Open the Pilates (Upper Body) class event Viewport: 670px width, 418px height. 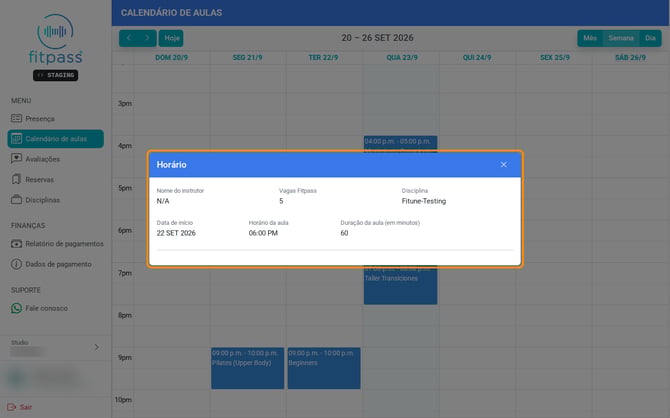[x=247, y=368]
